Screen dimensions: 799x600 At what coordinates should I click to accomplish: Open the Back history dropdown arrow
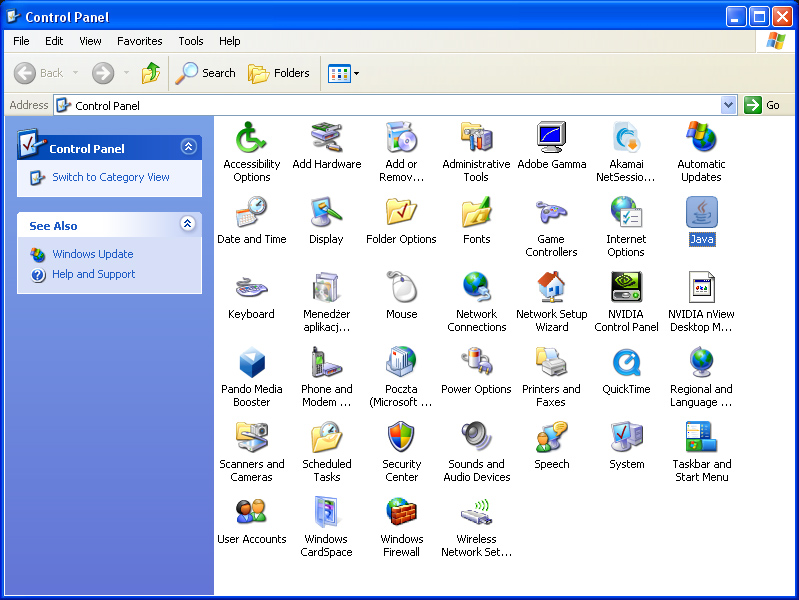click(75, 73)
